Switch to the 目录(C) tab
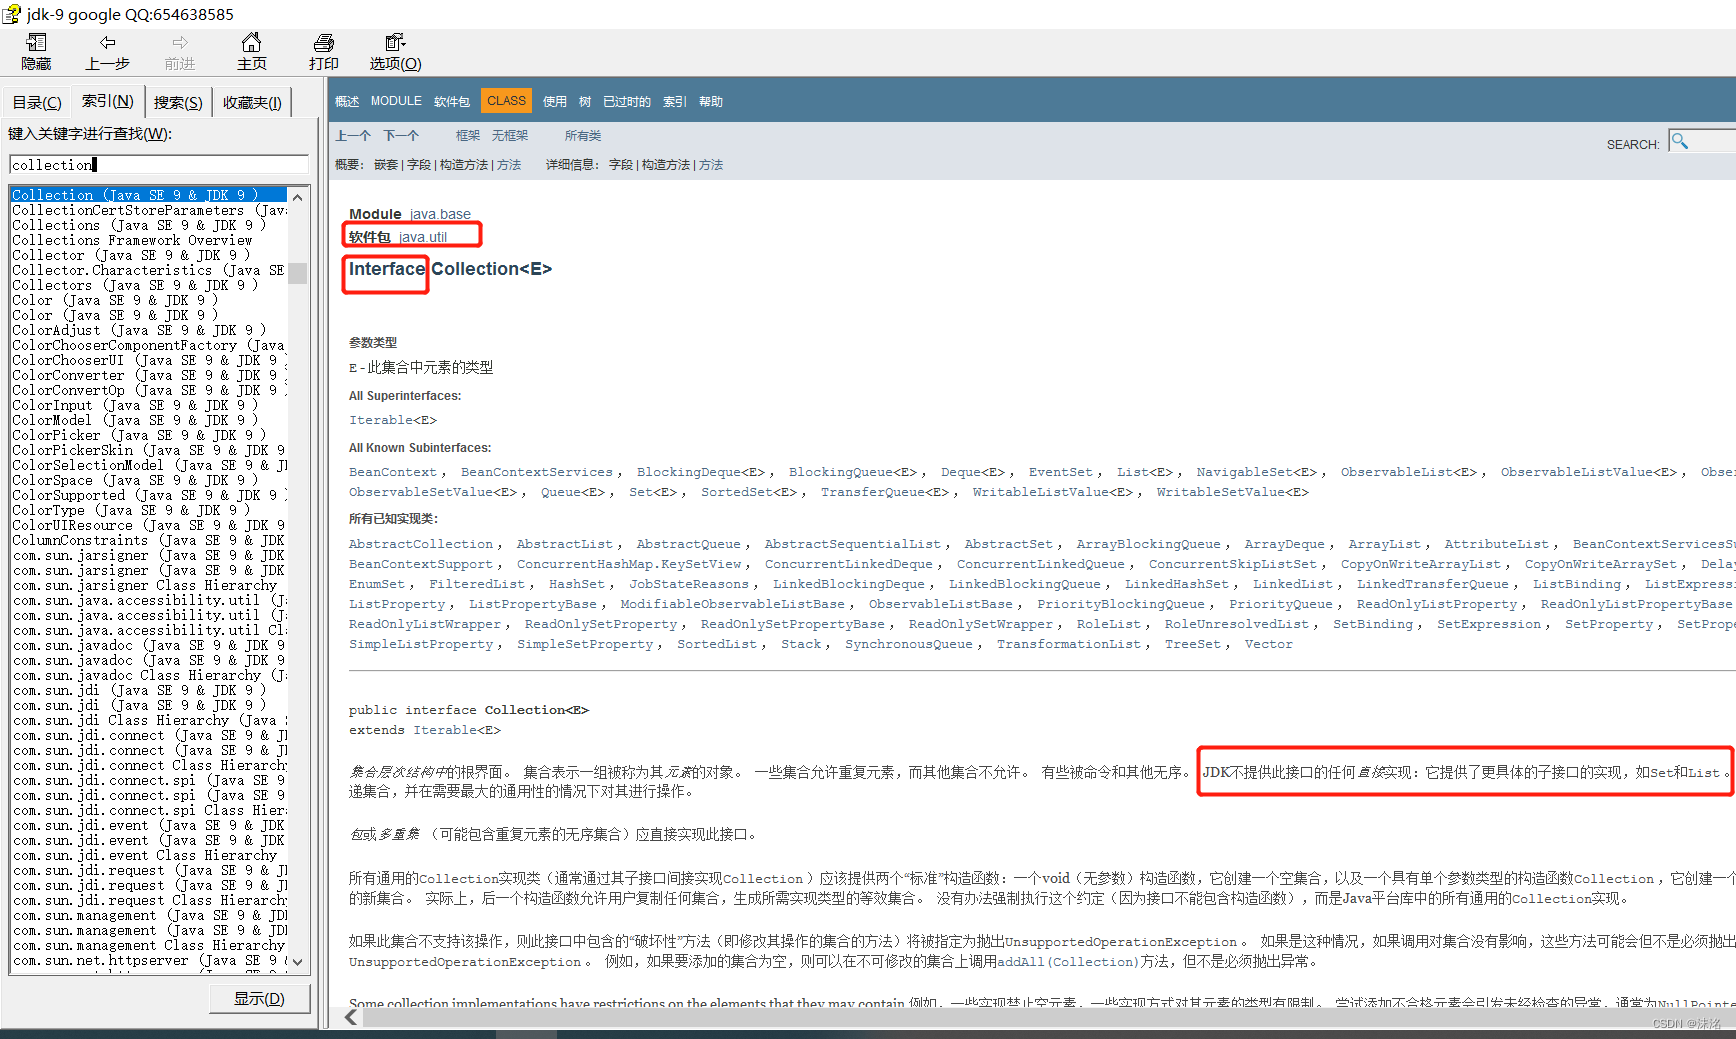Screen dimensions: 1736x1039 36,101
